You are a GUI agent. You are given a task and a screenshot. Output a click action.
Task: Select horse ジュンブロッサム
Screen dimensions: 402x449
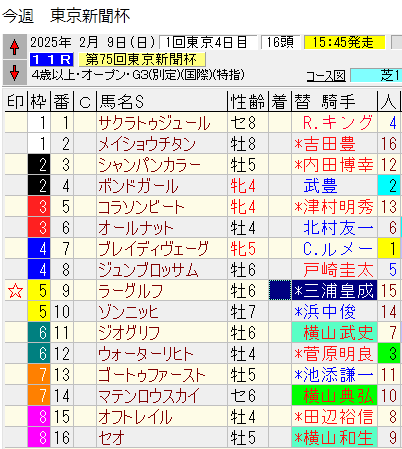pyautogui.click(x=148, y=270)
